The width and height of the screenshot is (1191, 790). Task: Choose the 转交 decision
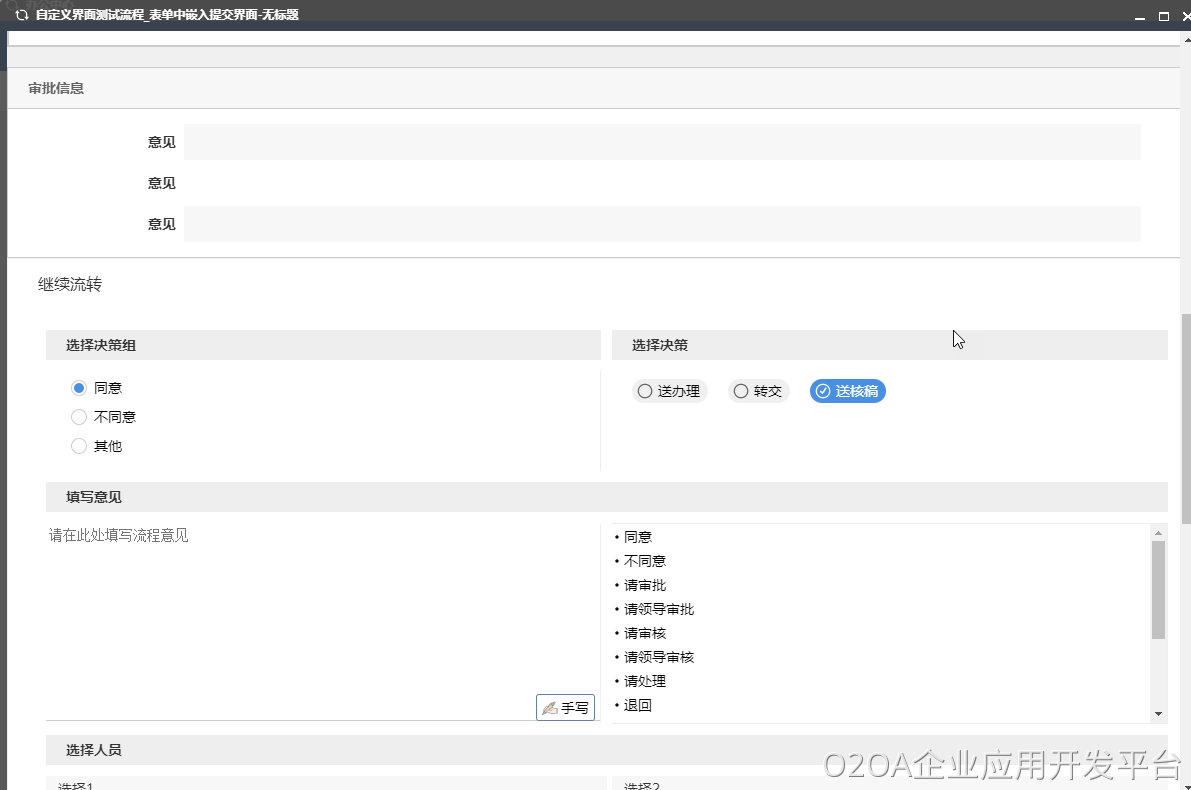point(758,391)
